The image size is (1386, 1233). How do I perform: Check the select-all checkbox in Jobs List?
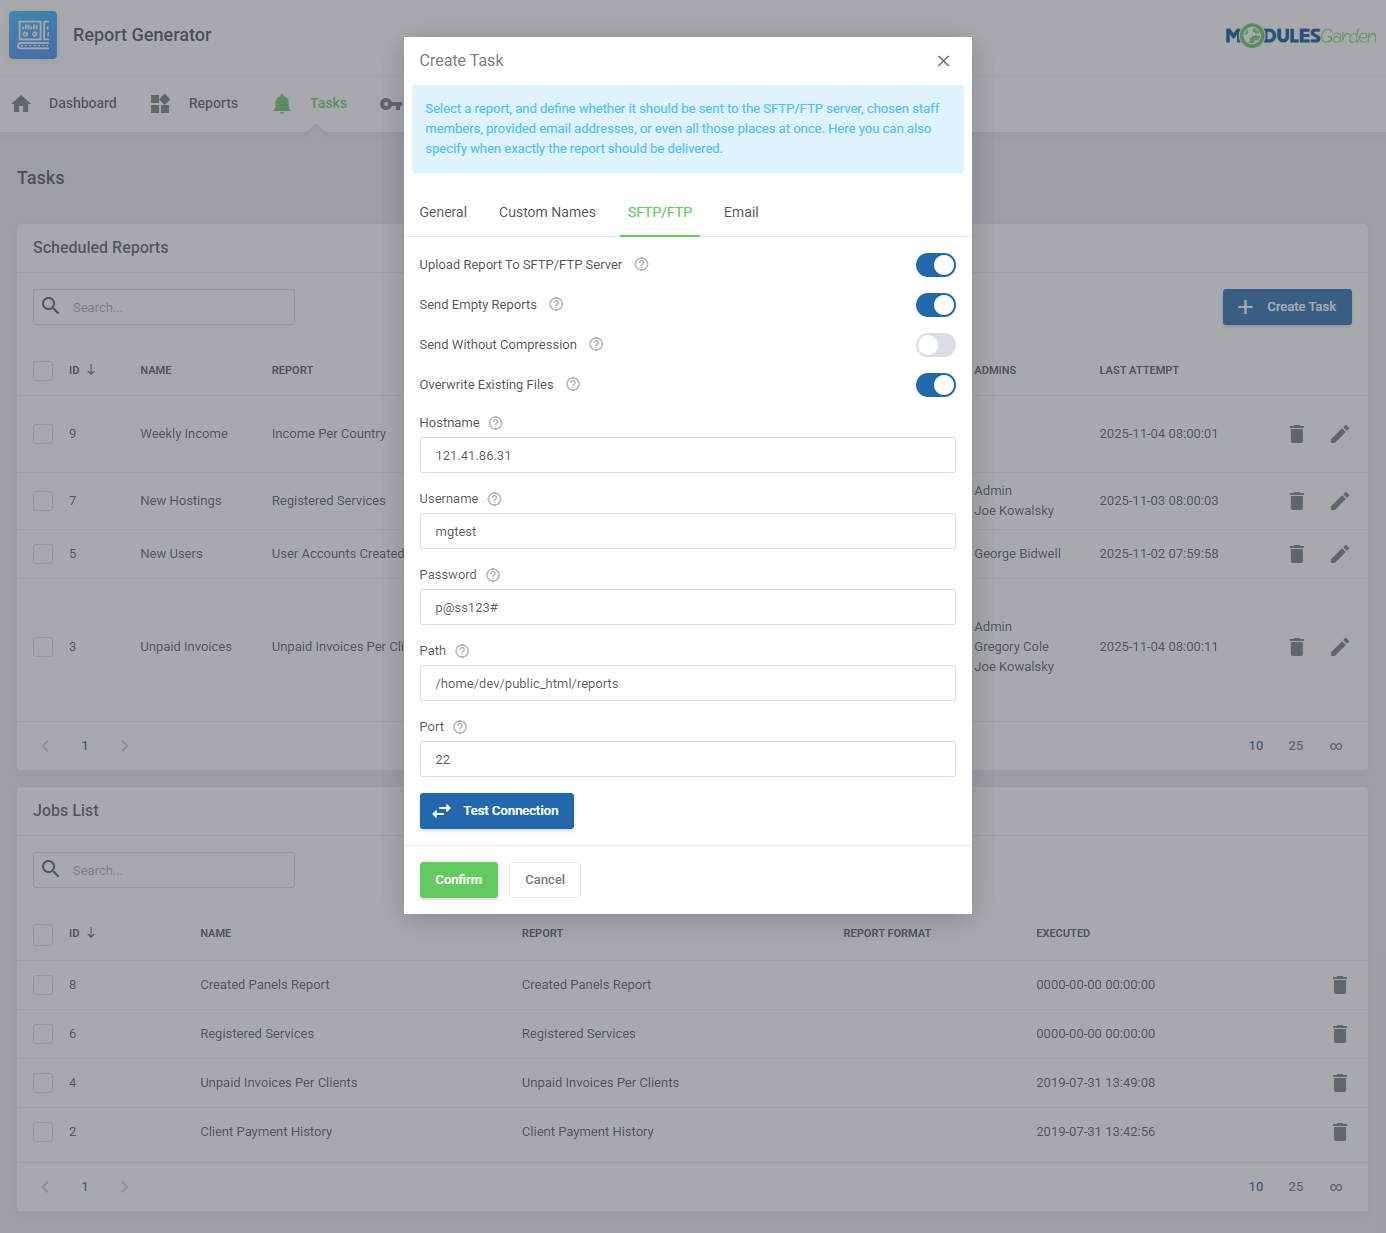[x=43, y=933]
